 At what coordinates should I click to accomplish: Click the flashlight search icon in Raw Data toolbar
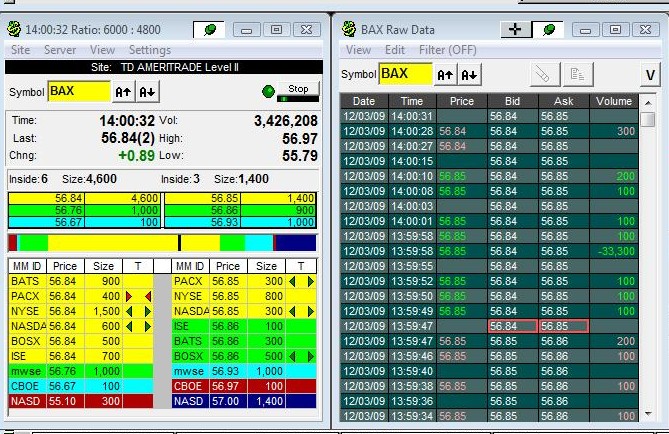click(x=544, y=75)
